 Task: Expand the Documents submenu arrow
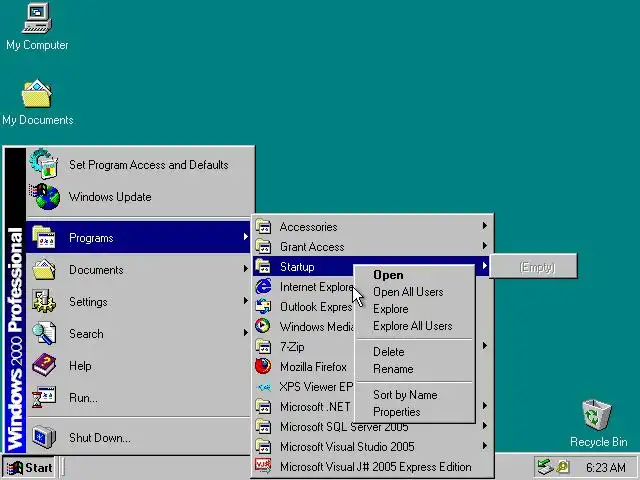click(x=245, y=269)
